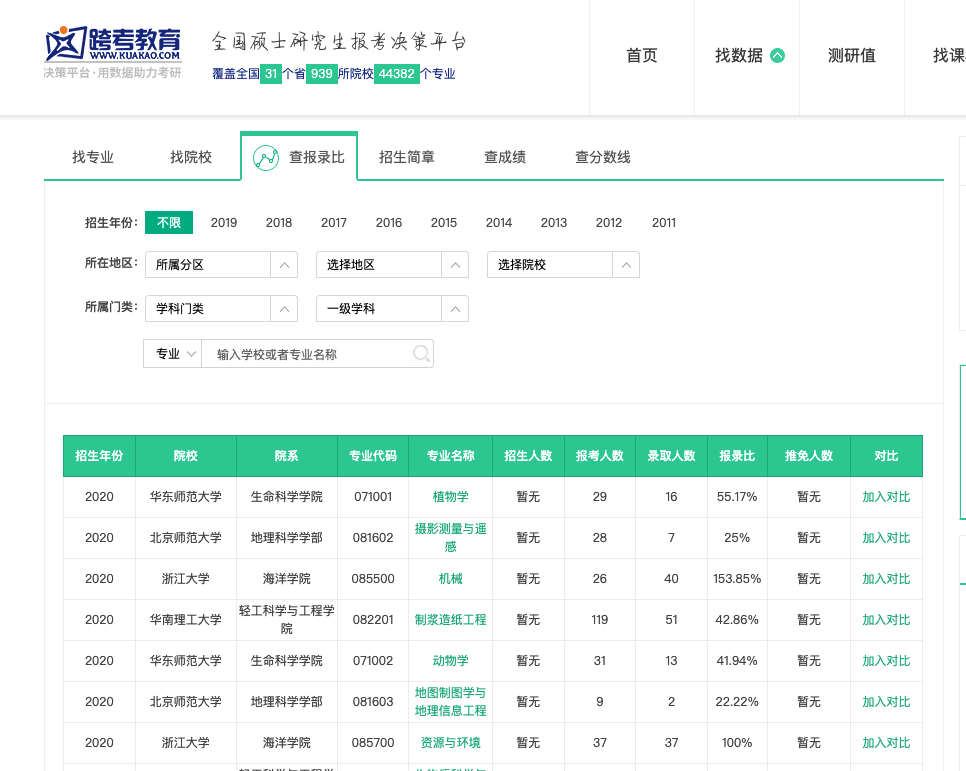This screenshot has height=771, width=966.
Task: Select the 不限 year filter
Action: 169,222
